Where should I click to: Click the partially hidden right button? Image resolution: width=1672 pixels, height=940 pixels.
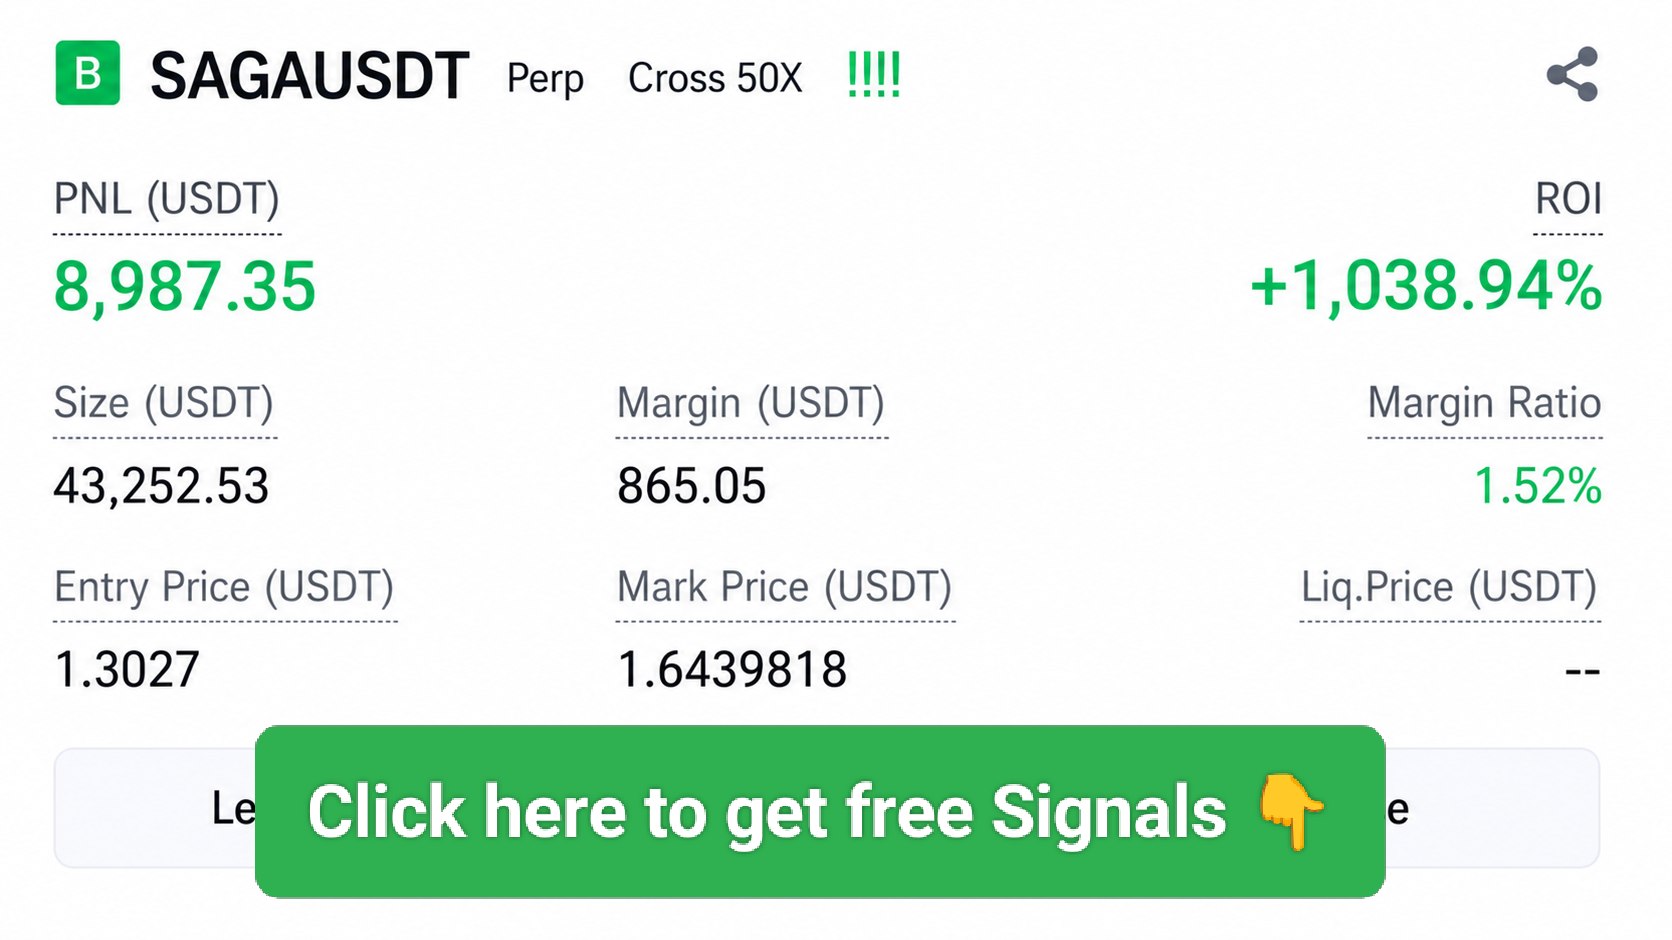pos(1492,808)
